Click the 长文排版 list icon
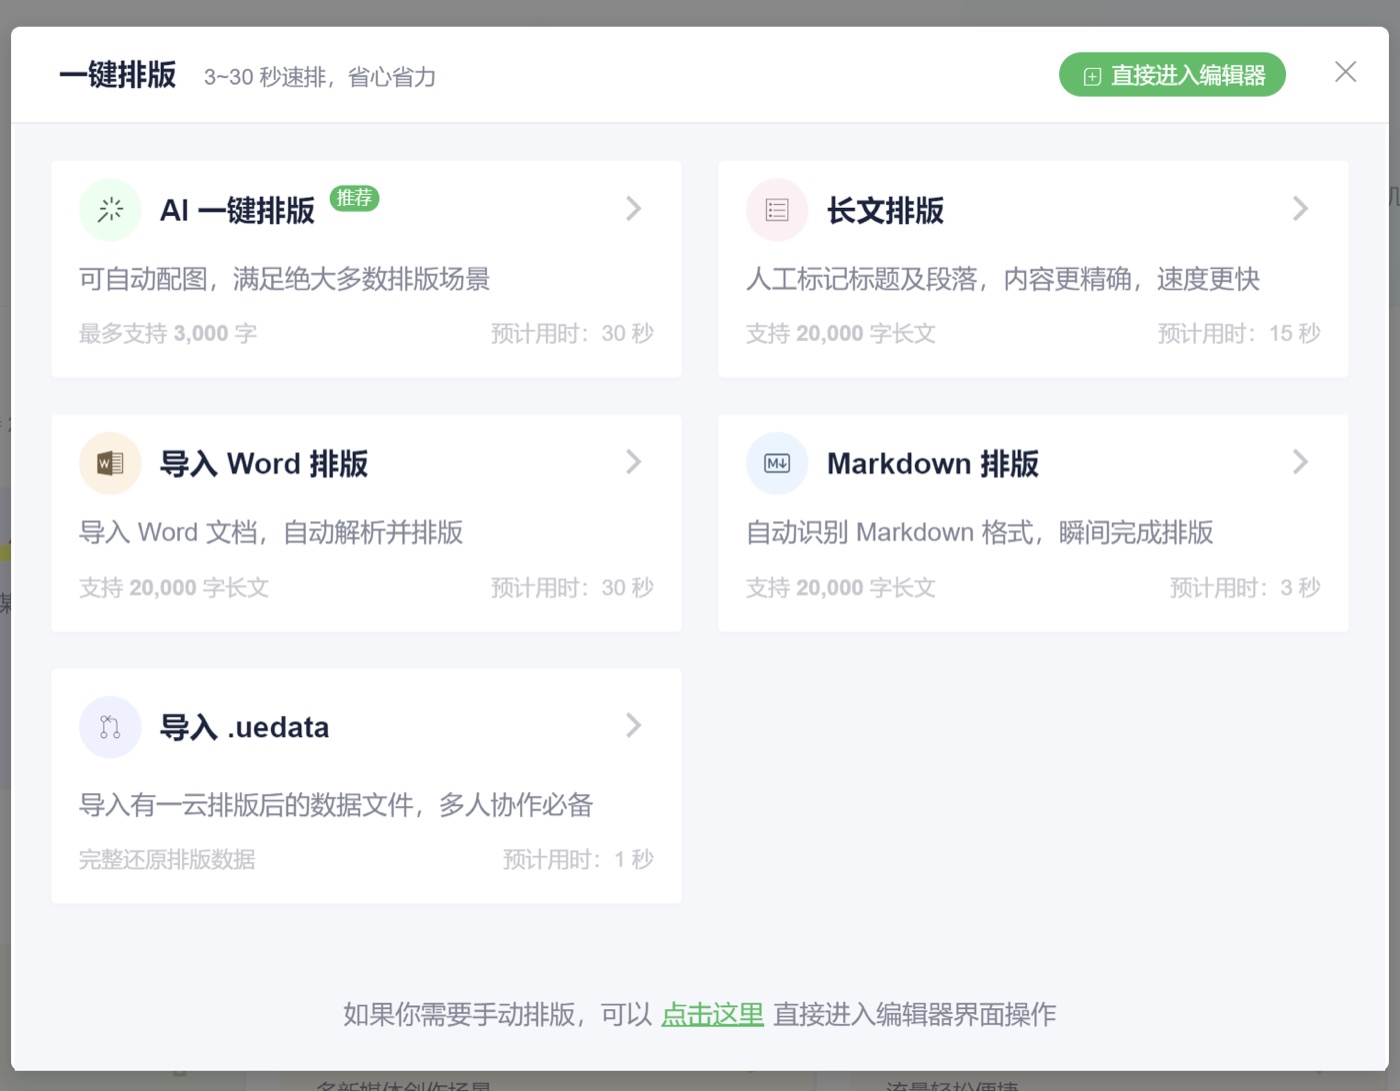This screenshot has width=1400, height=1091. coord(777,210)
